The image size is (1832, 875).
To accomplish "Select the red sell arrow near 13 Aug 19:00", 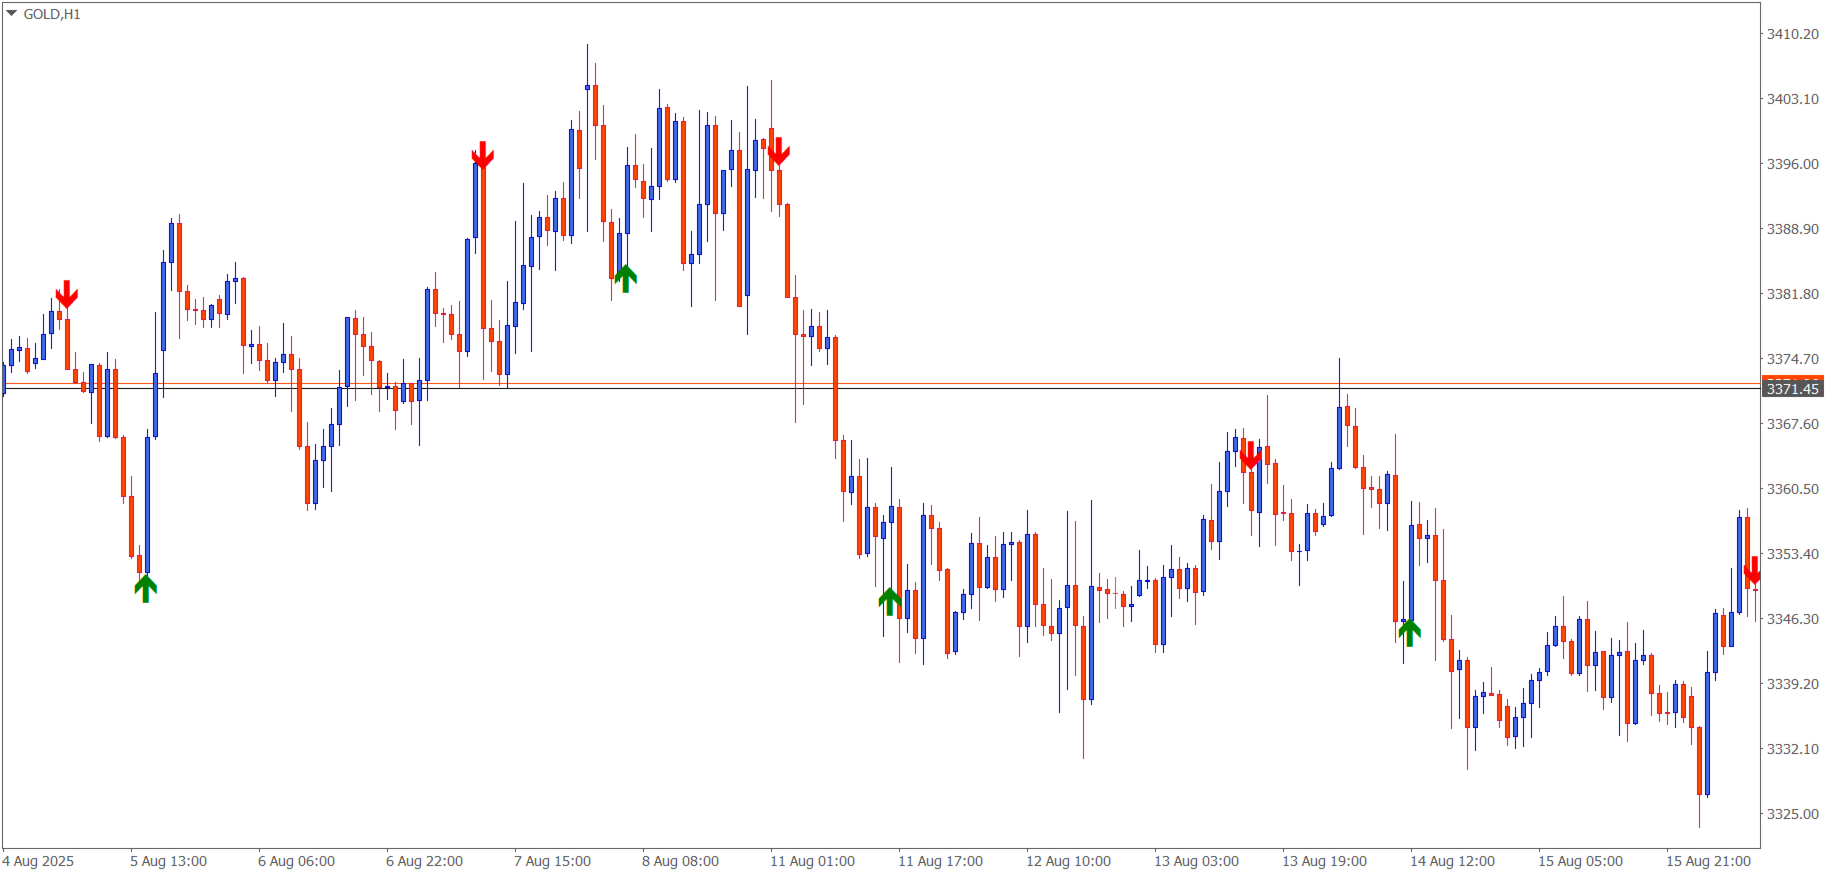I will (x=1250, y=456).
